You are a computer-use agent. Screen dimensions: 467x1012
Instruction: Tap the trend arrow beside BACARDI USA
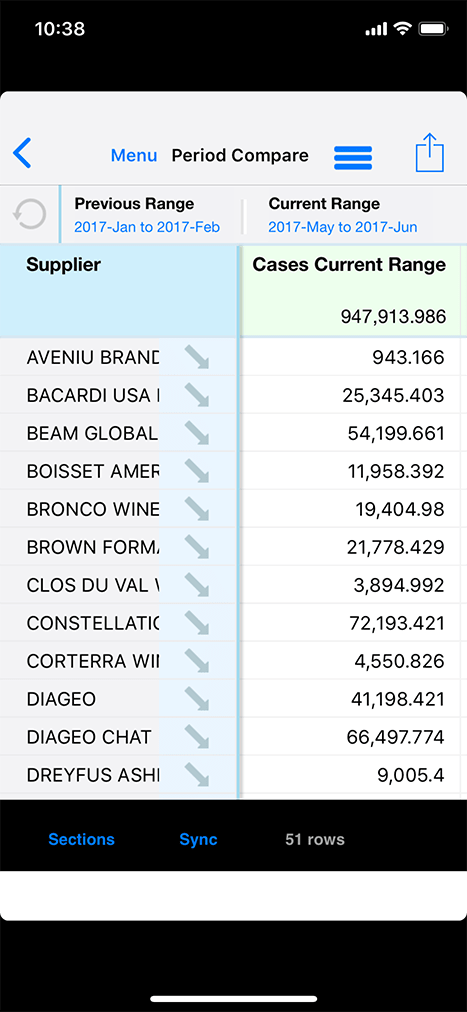point(197,395)
